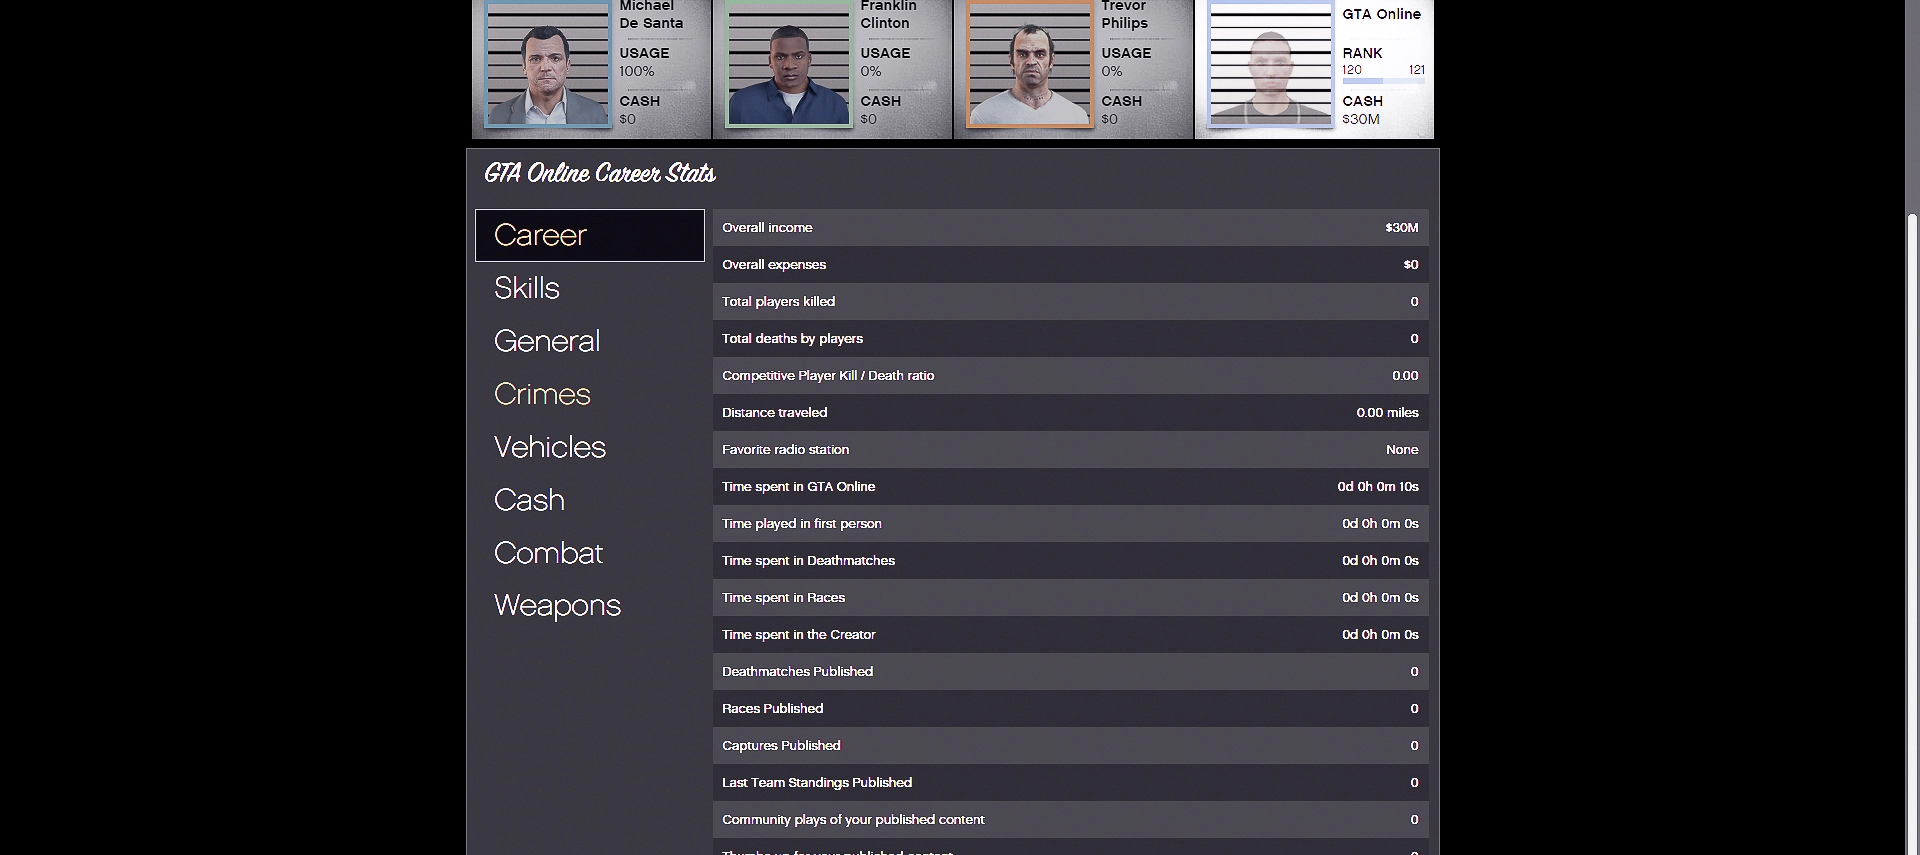
Task: Click the GTA Online rank progress bar
Action: coord(1383,81)
